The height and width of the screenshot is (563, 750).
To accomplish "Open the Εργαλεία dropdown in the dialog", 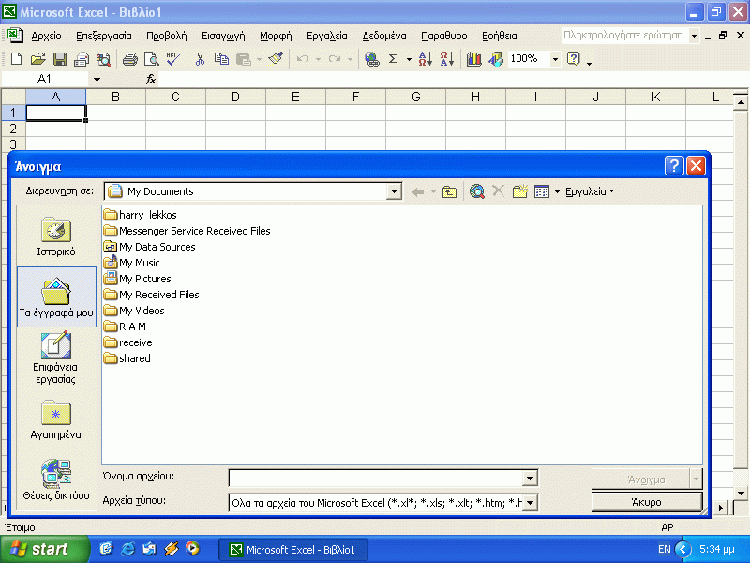I will coord(589,192).
